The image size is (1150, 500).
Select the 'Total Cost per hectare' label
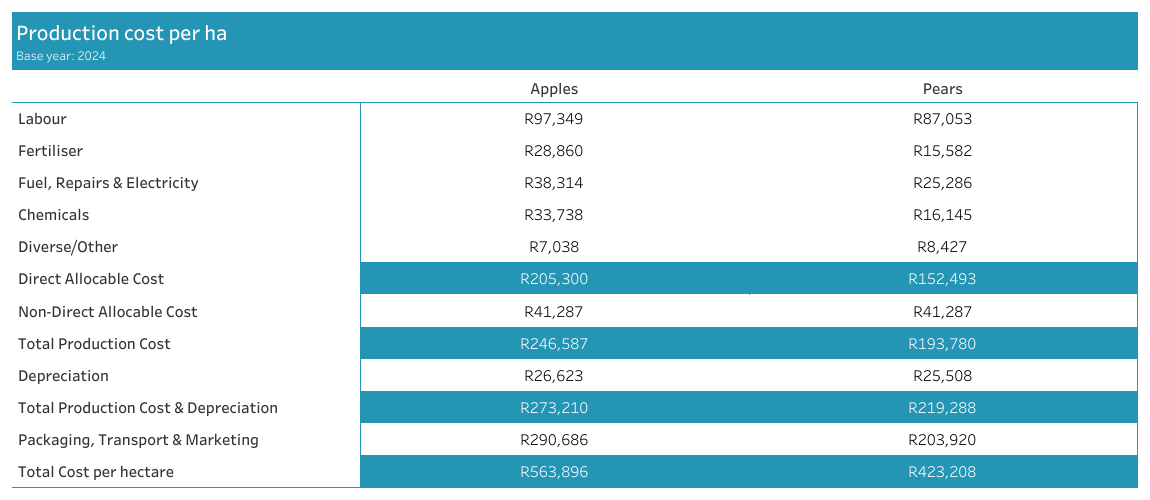[96, 472]
